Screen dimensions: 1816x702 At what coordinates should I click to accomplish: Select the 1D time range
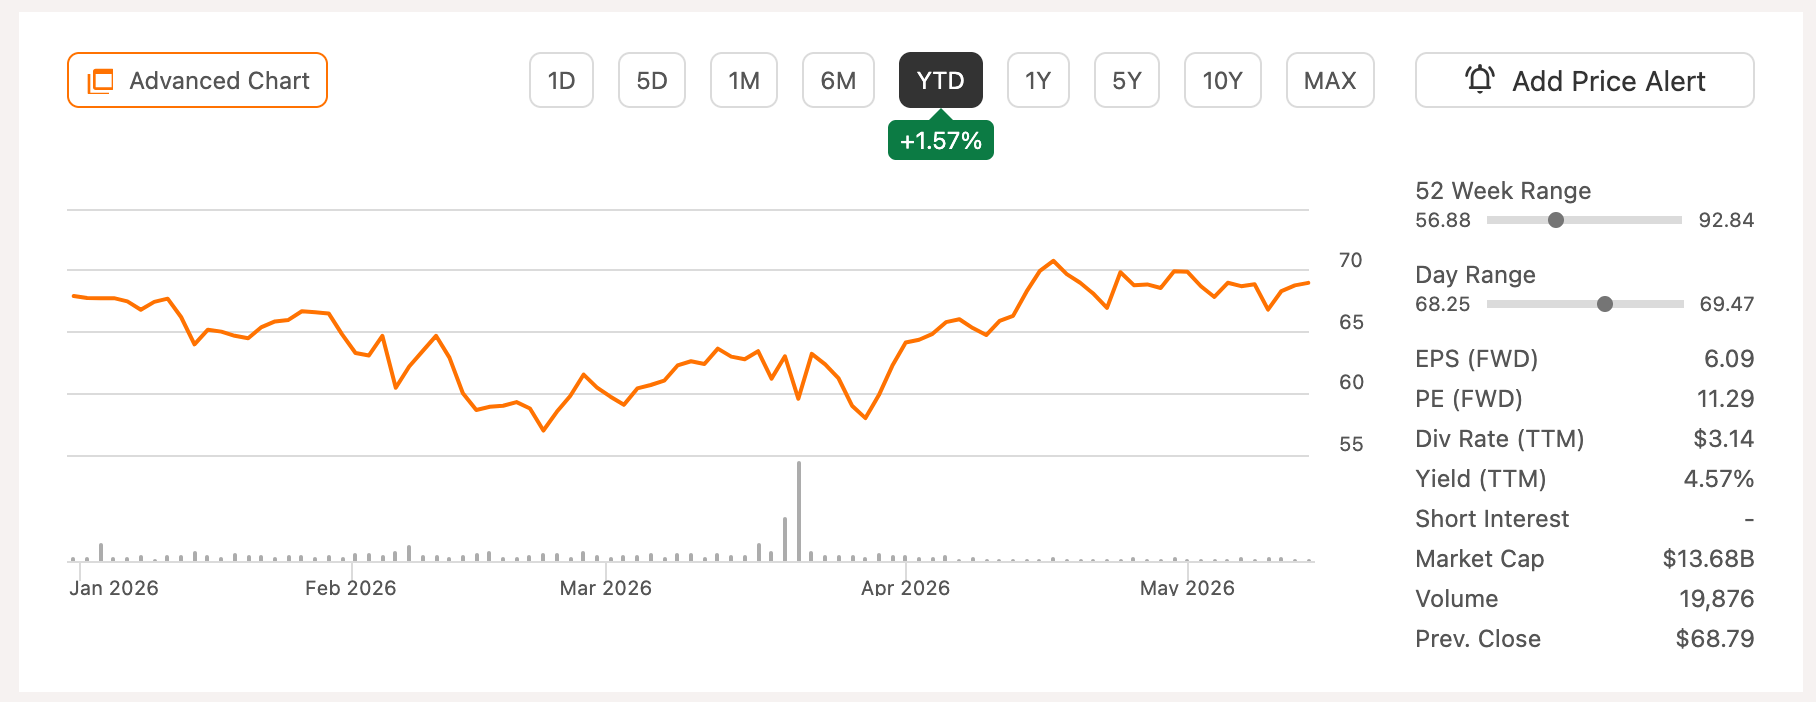pyautogui.click(x=561, y=80)
